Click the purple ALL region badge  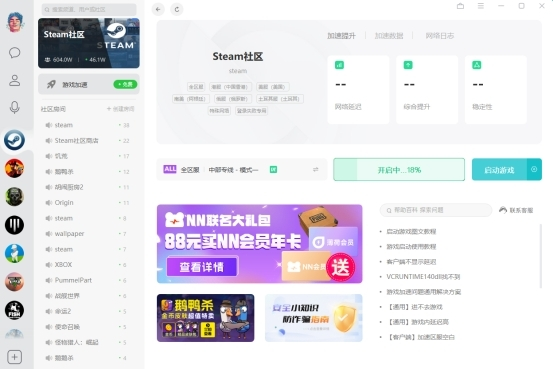[170, 169]
